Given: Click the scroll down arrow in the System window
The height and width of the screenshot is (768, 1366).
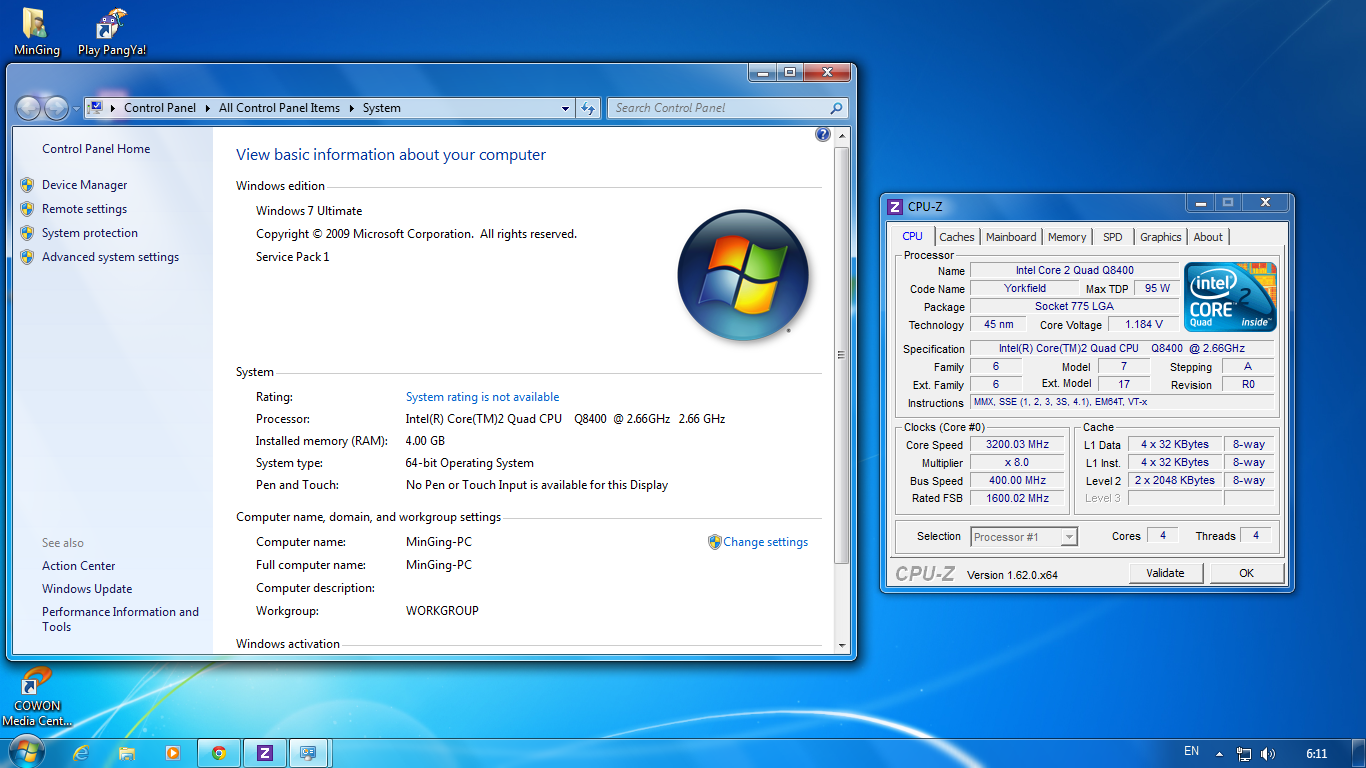Looking at the screenshot, I should click(842, 646).
